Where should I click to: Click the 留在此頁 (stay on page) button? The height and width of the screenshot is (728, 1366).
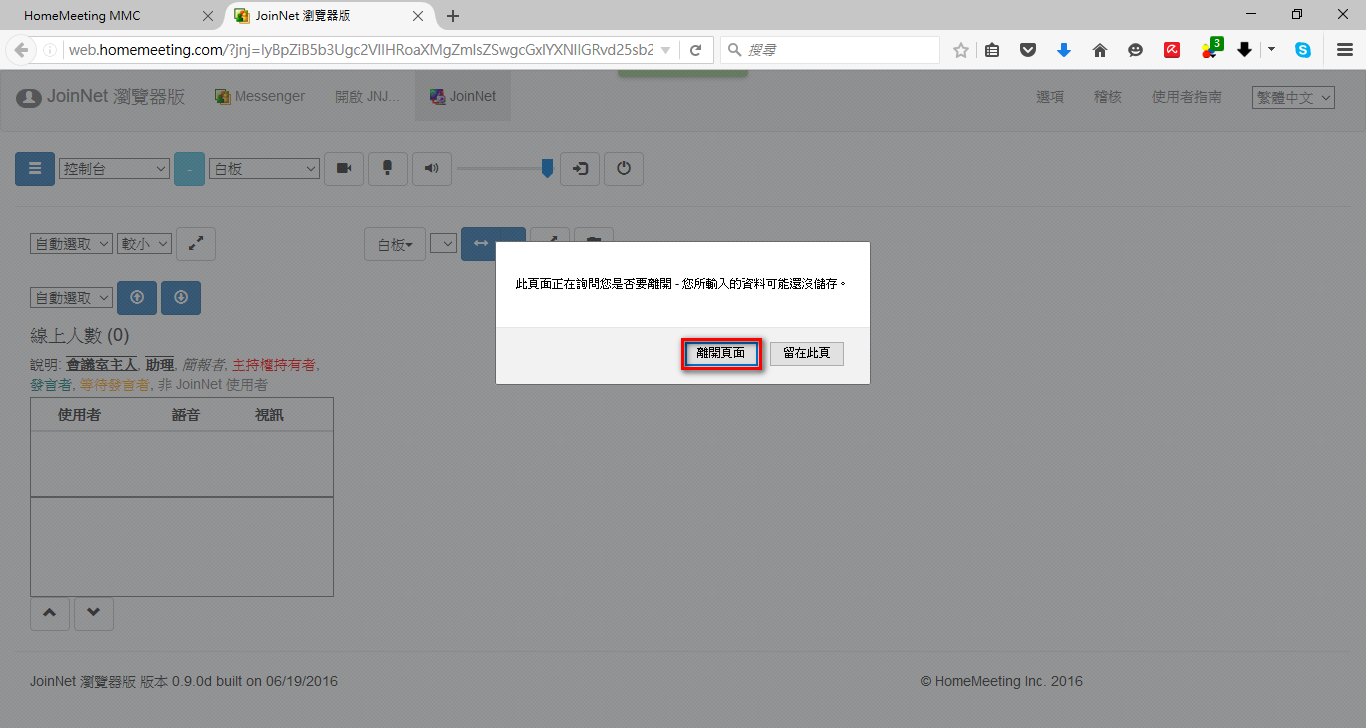tap(807, 353)
